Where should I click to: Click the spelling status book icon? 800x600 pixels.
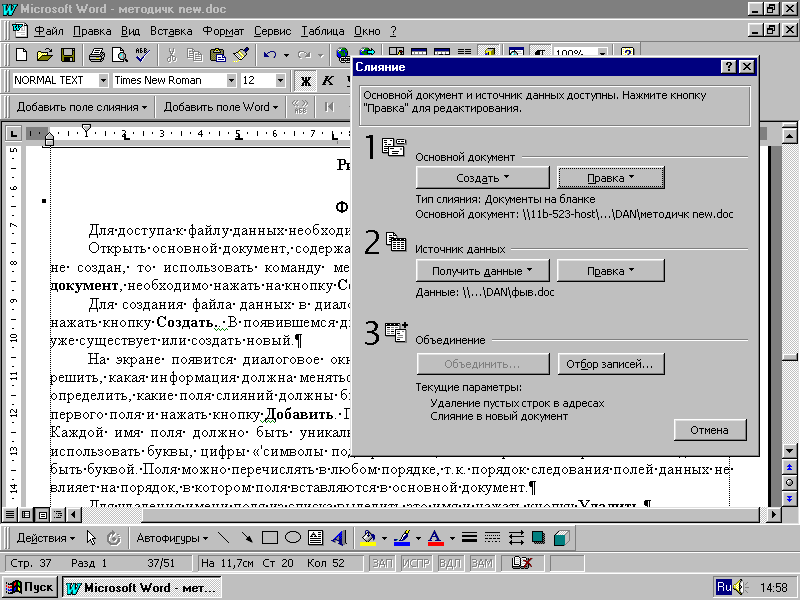click(521, 563)
